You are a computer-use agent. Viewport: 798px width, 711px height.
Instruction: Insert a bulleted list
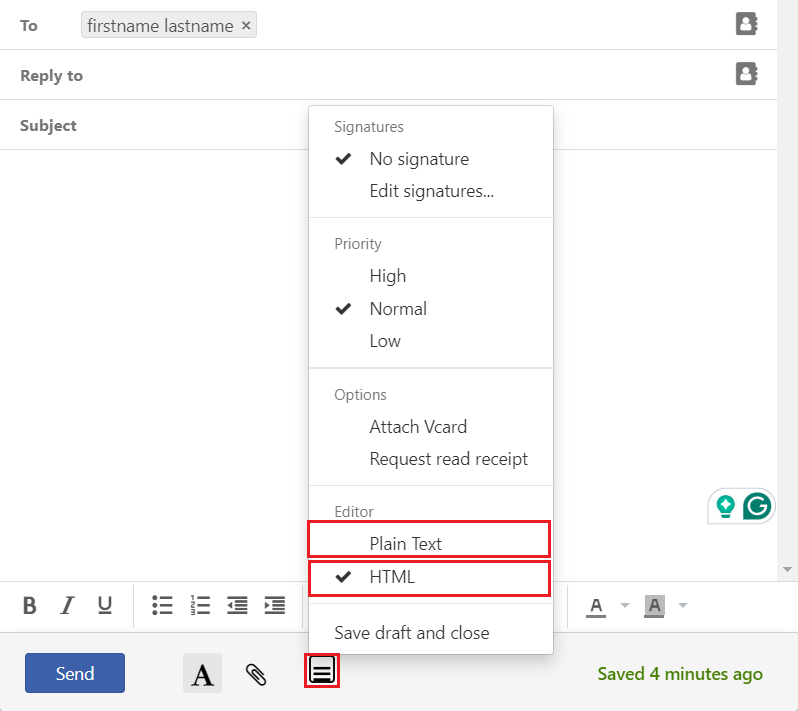(x=162, y=605)
